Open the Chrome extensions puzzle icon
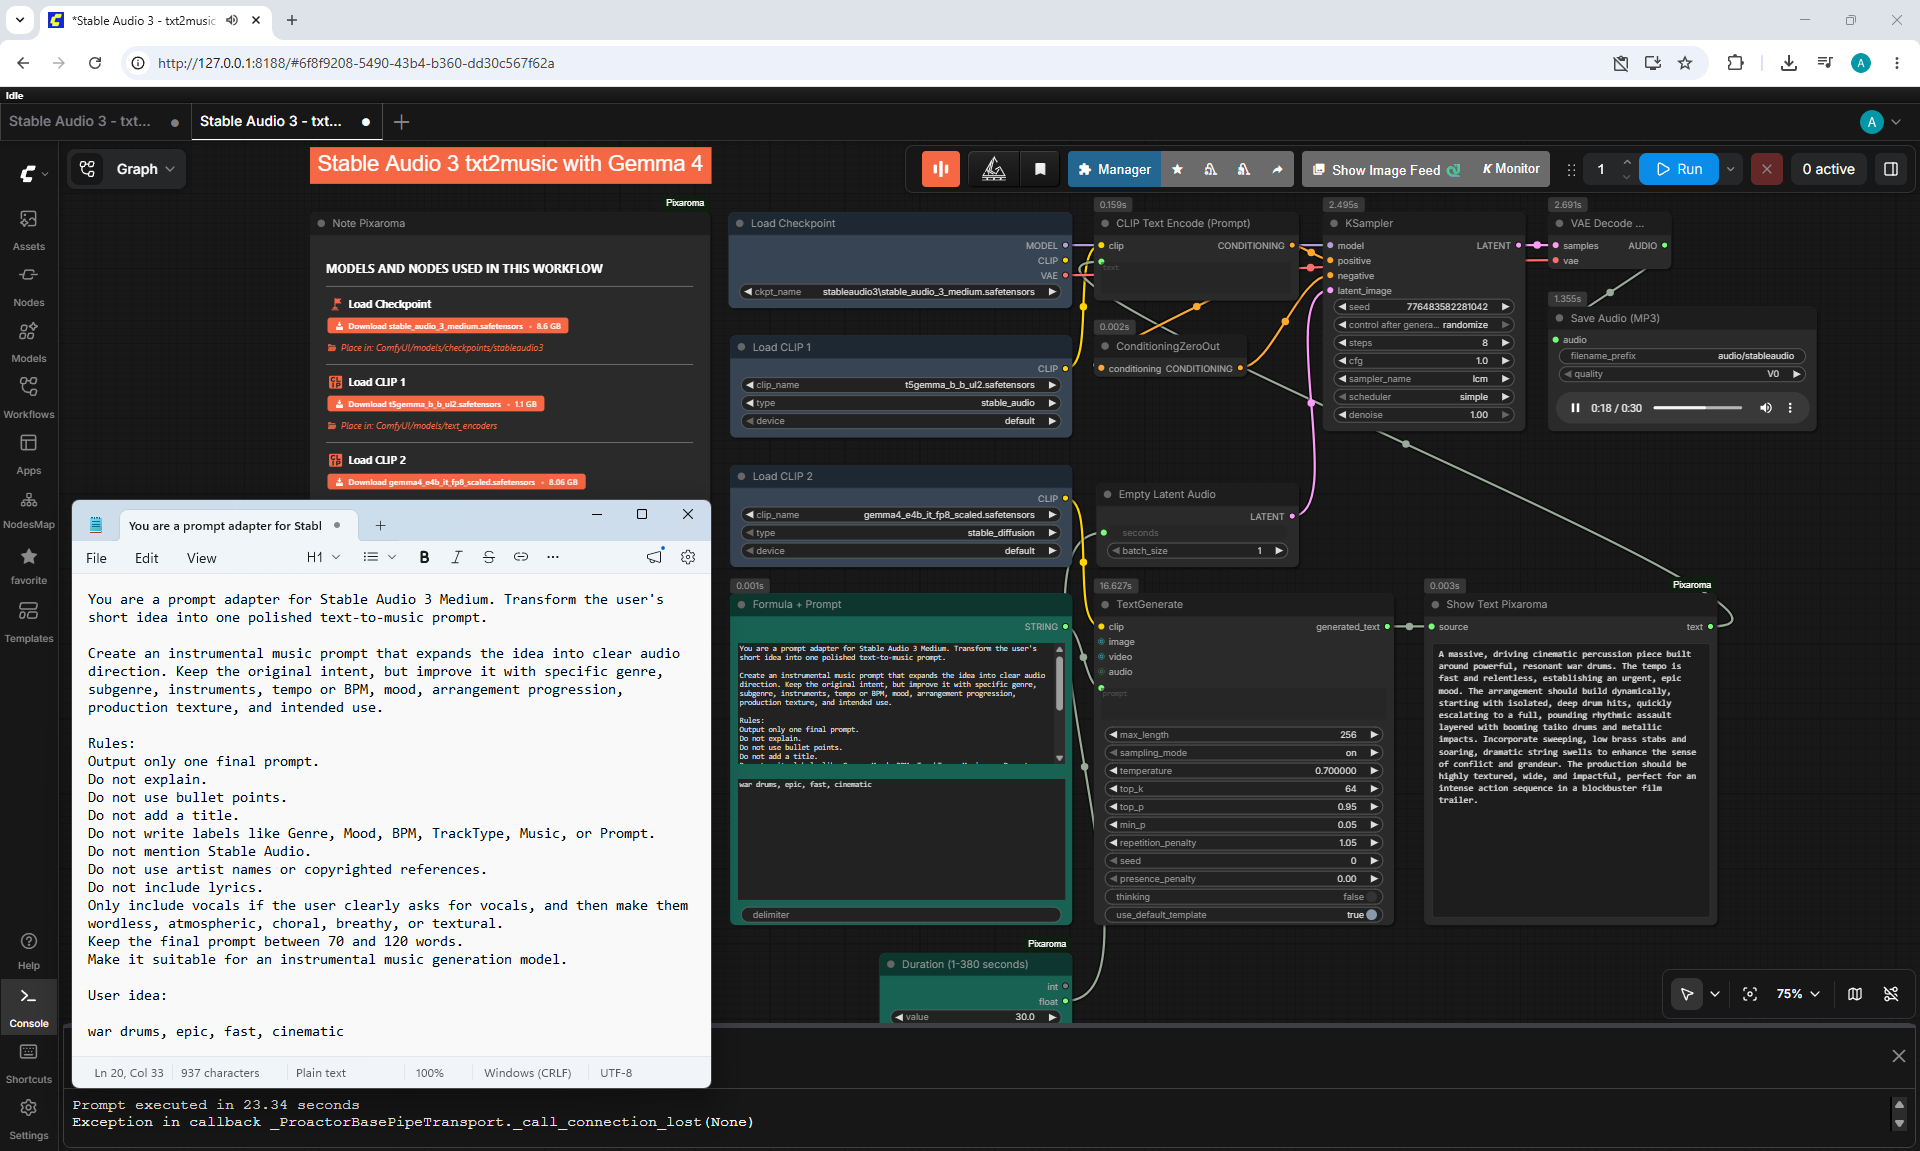This screenshot has height=1151, width=1920. [x=1735, y=63]
